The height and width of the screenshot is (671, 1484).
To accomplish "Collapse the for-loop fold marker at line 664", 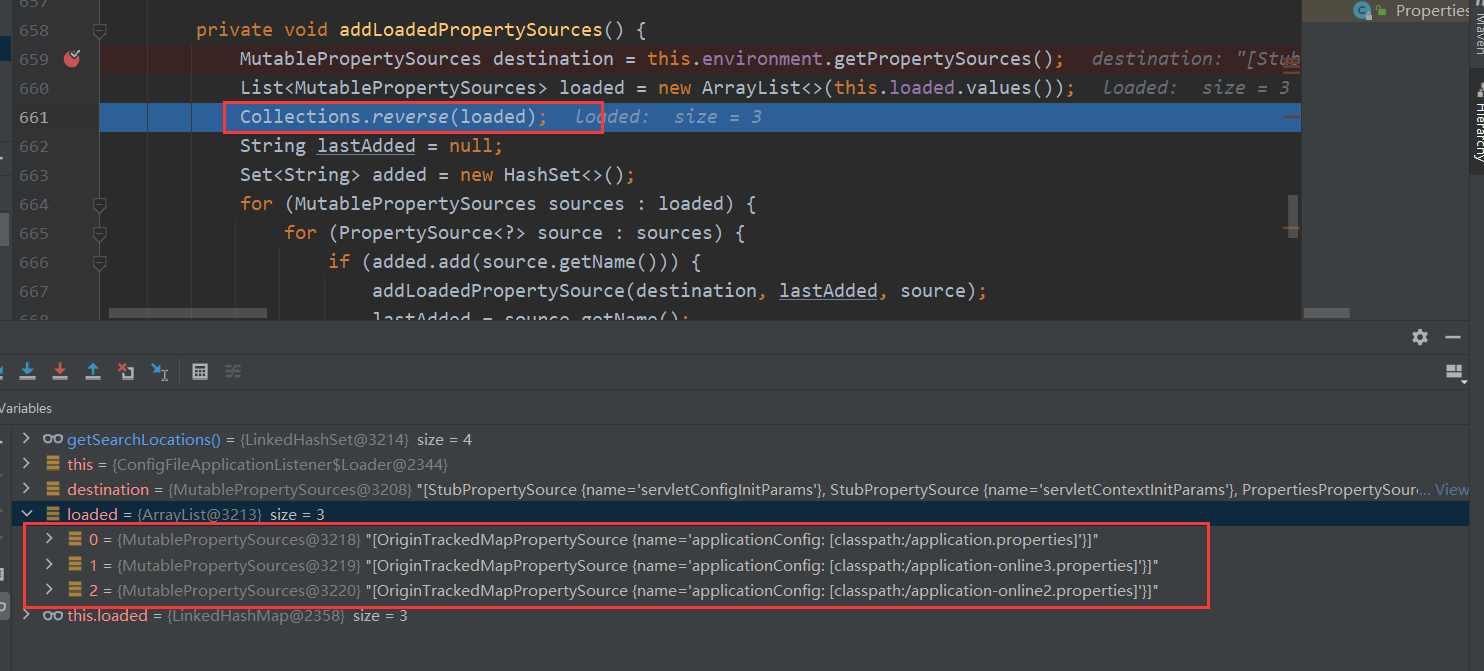I will pyautogui.click(x=99, y=204).
